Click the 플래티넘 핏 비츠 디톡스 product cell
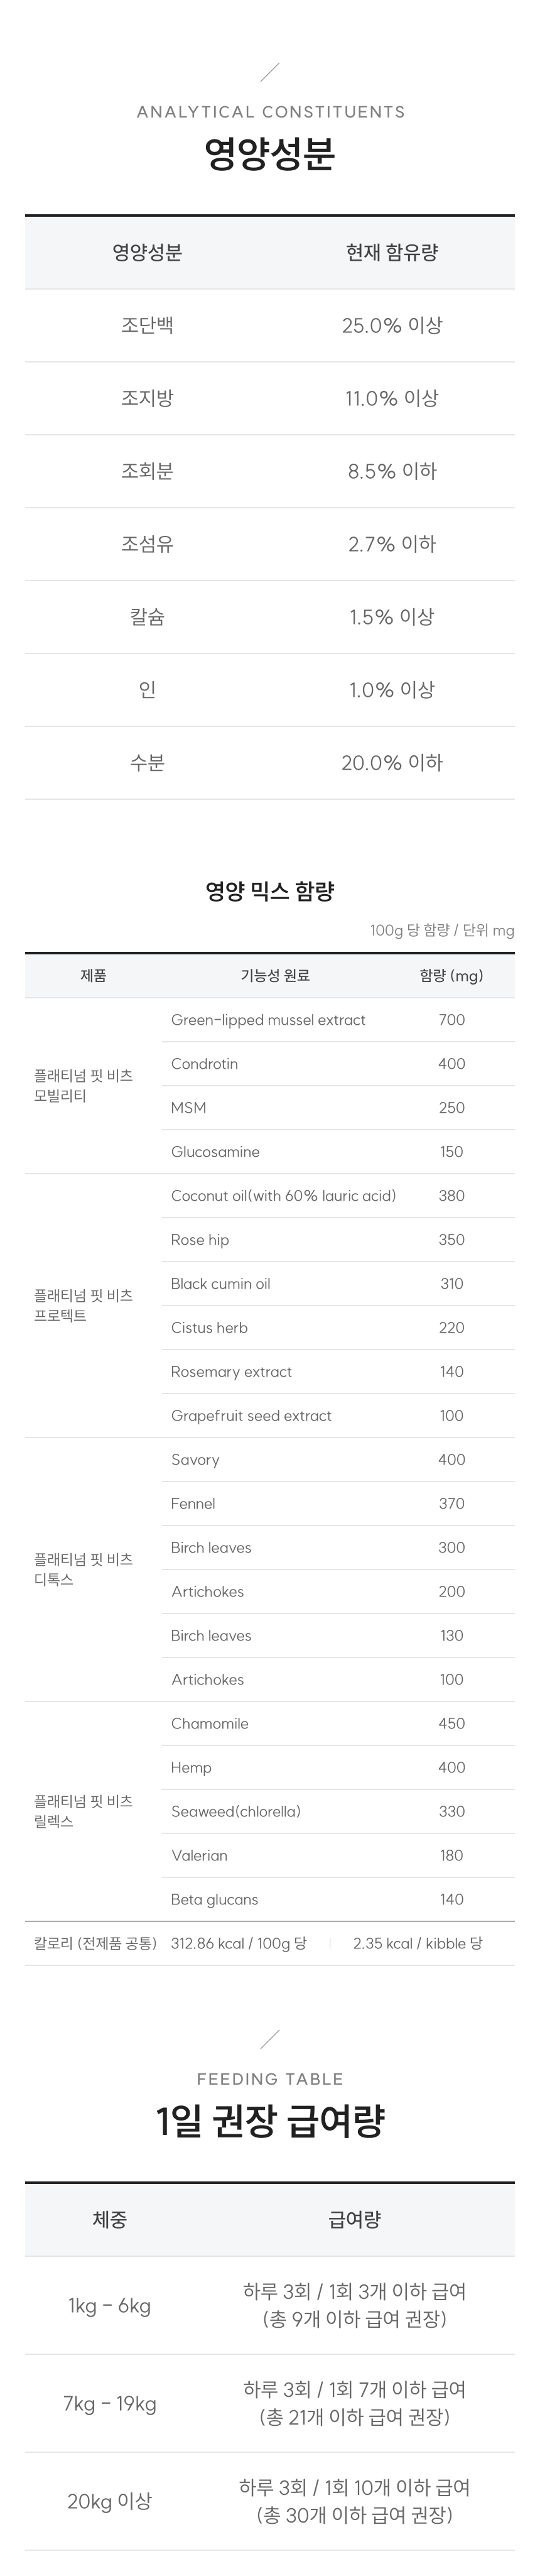Screen dimensions: 540x2576 point(83,1569)
